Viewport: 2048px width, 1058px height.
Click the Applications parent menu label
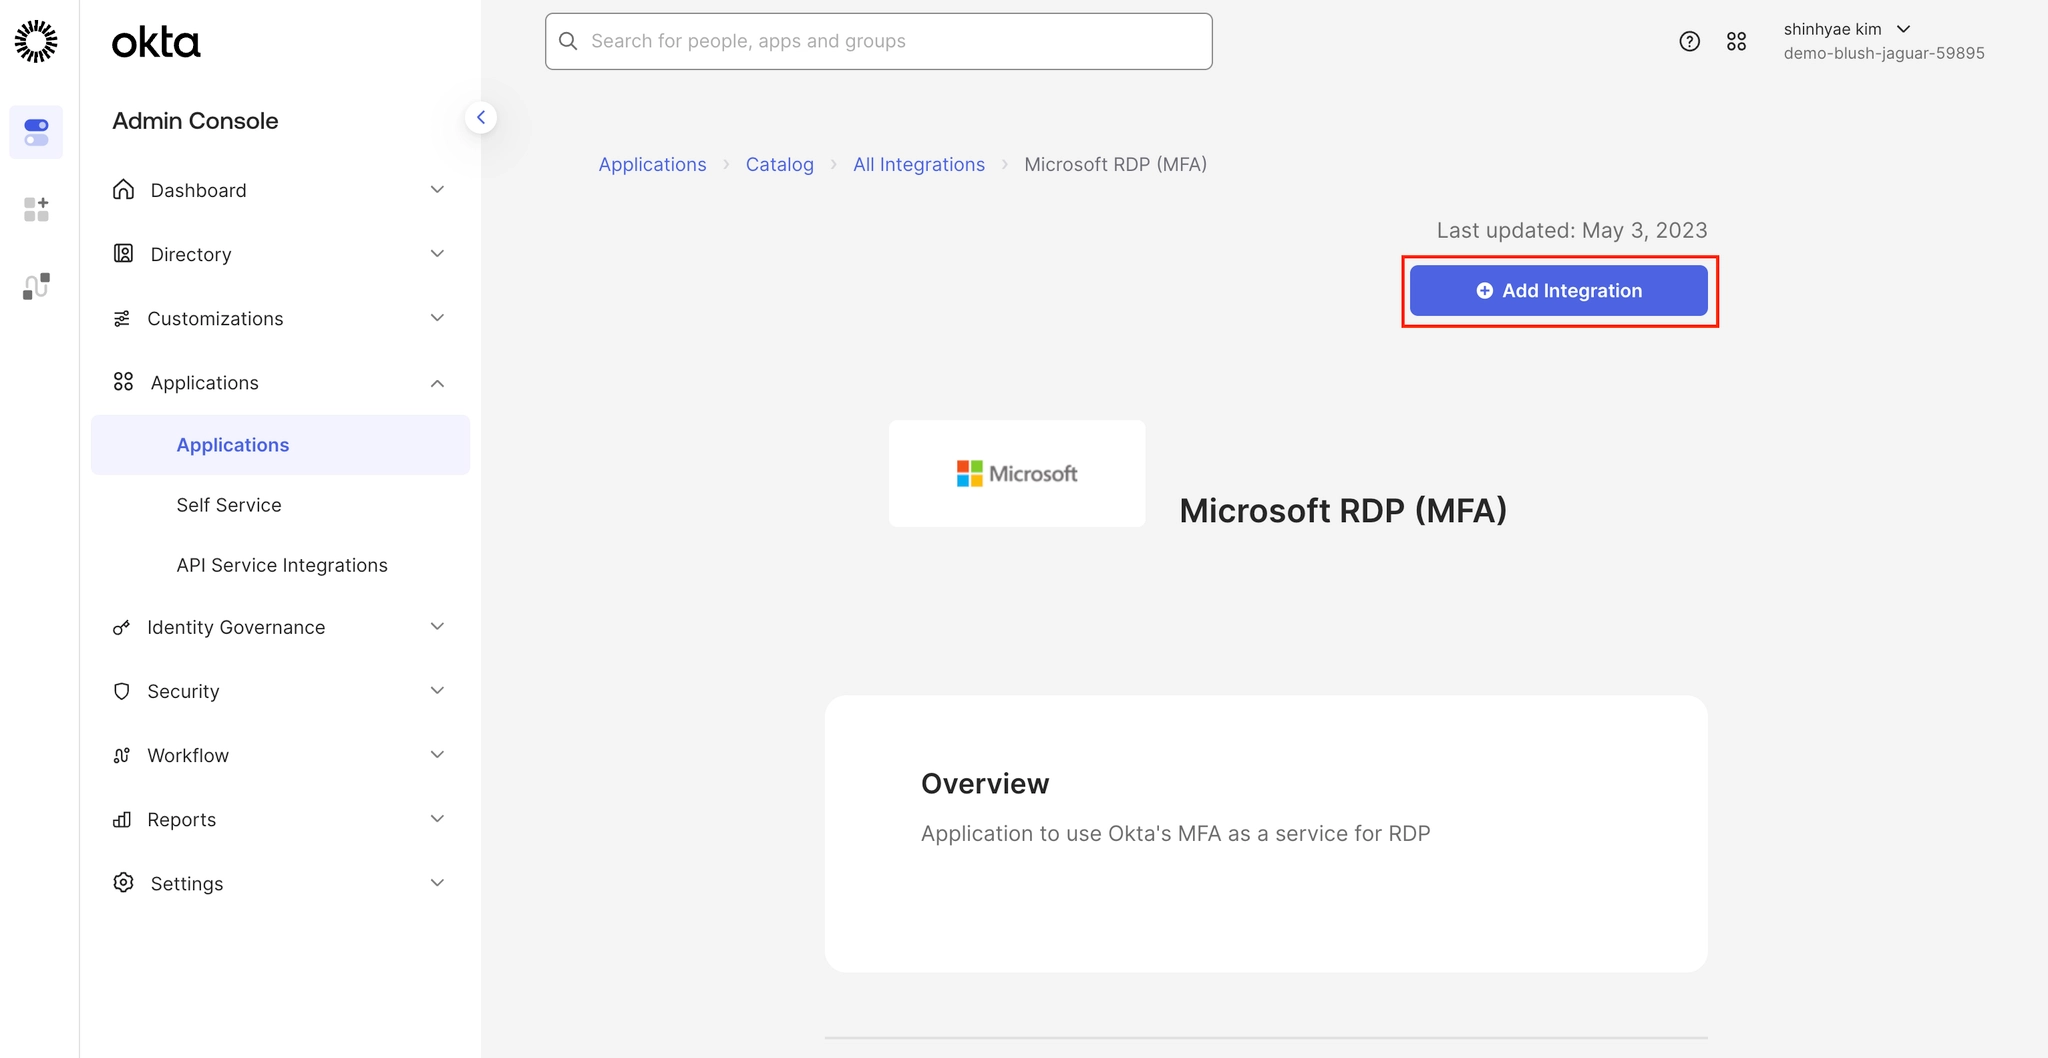click(204, 382)
